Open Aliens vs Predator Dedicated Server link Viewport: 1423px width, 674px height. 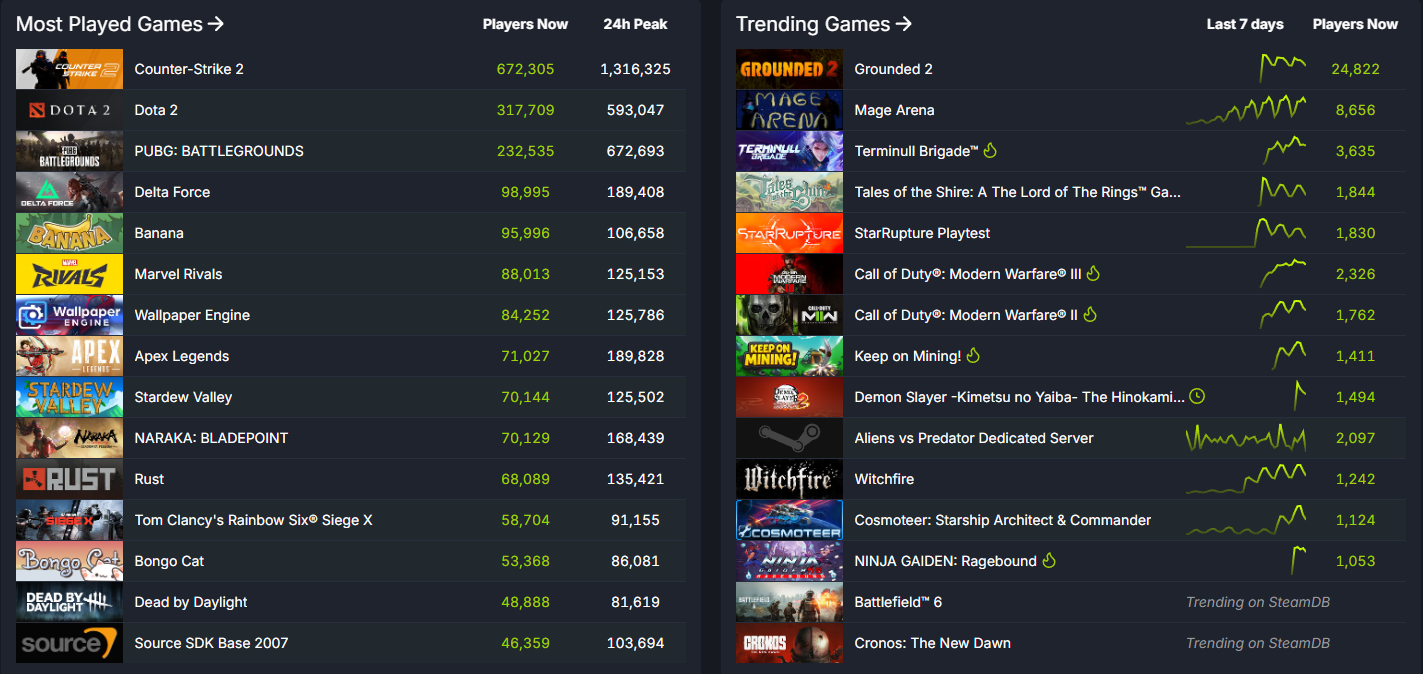click(x=974, y=438)
